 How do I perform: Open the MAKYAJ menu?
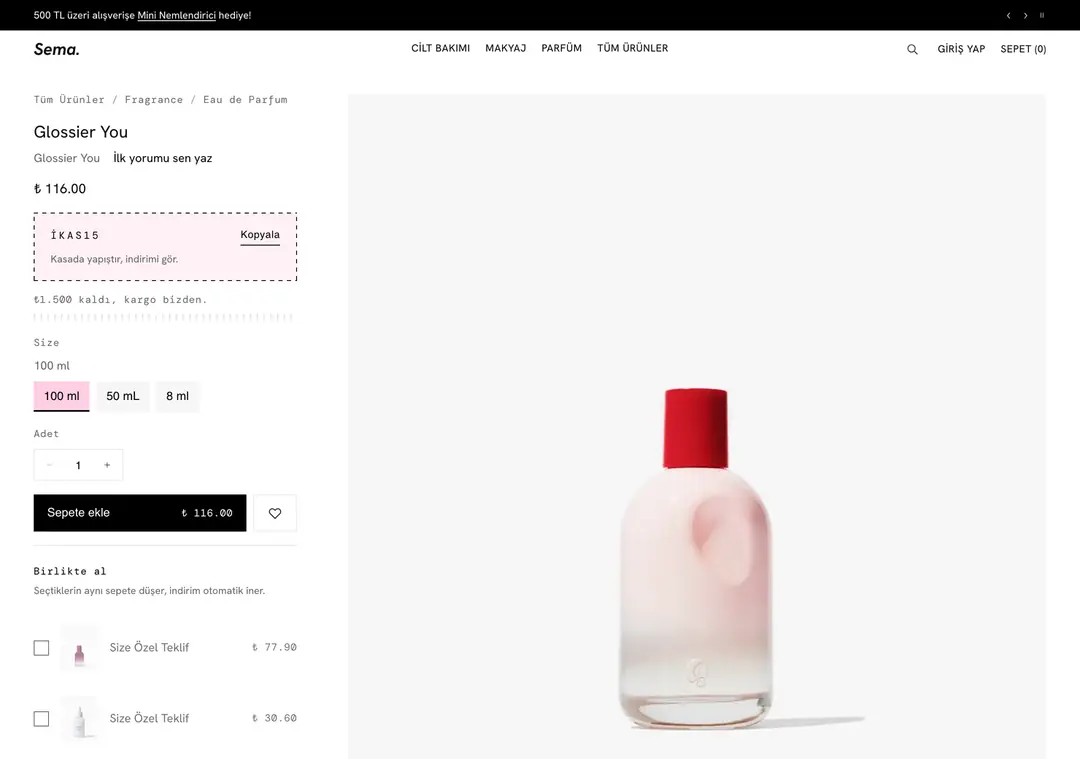pyautogui.click(x=506, y=48)
